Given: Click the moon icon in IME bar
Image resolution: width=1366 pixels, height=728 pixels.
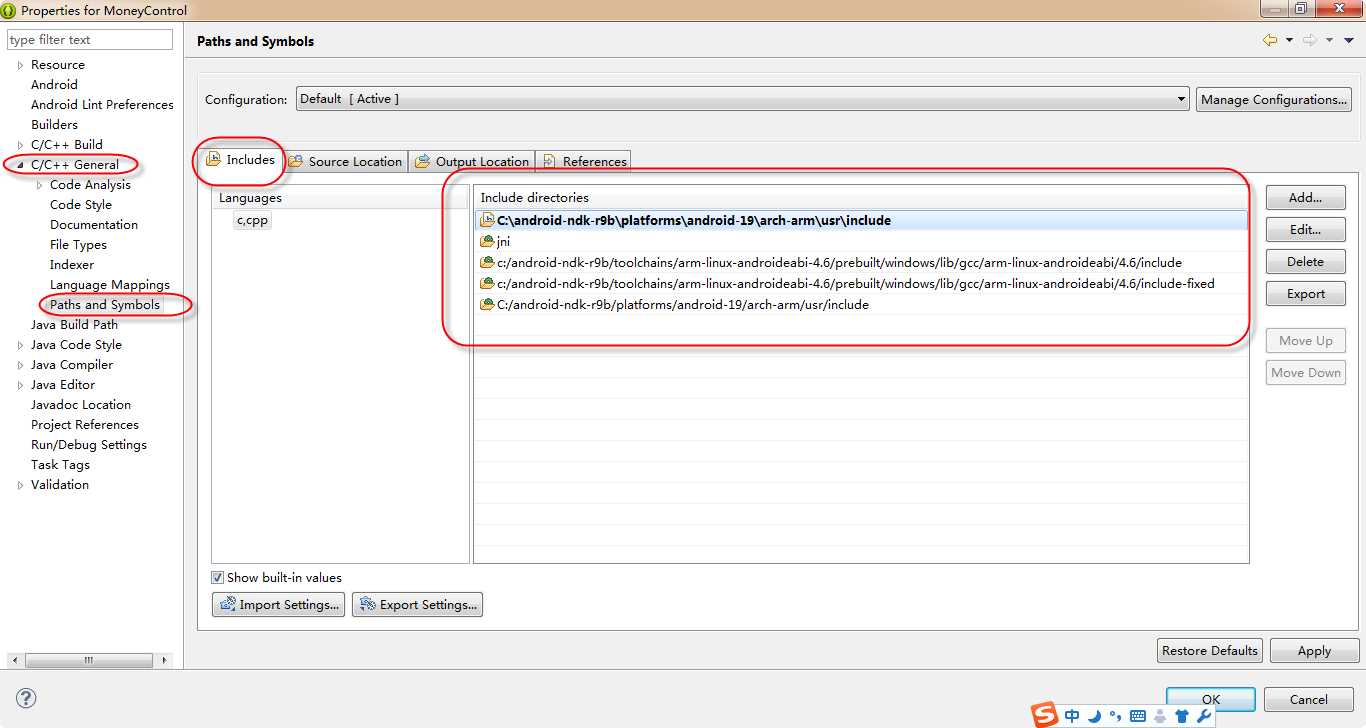Looking at the screenshot, I should coord(1094,716).
